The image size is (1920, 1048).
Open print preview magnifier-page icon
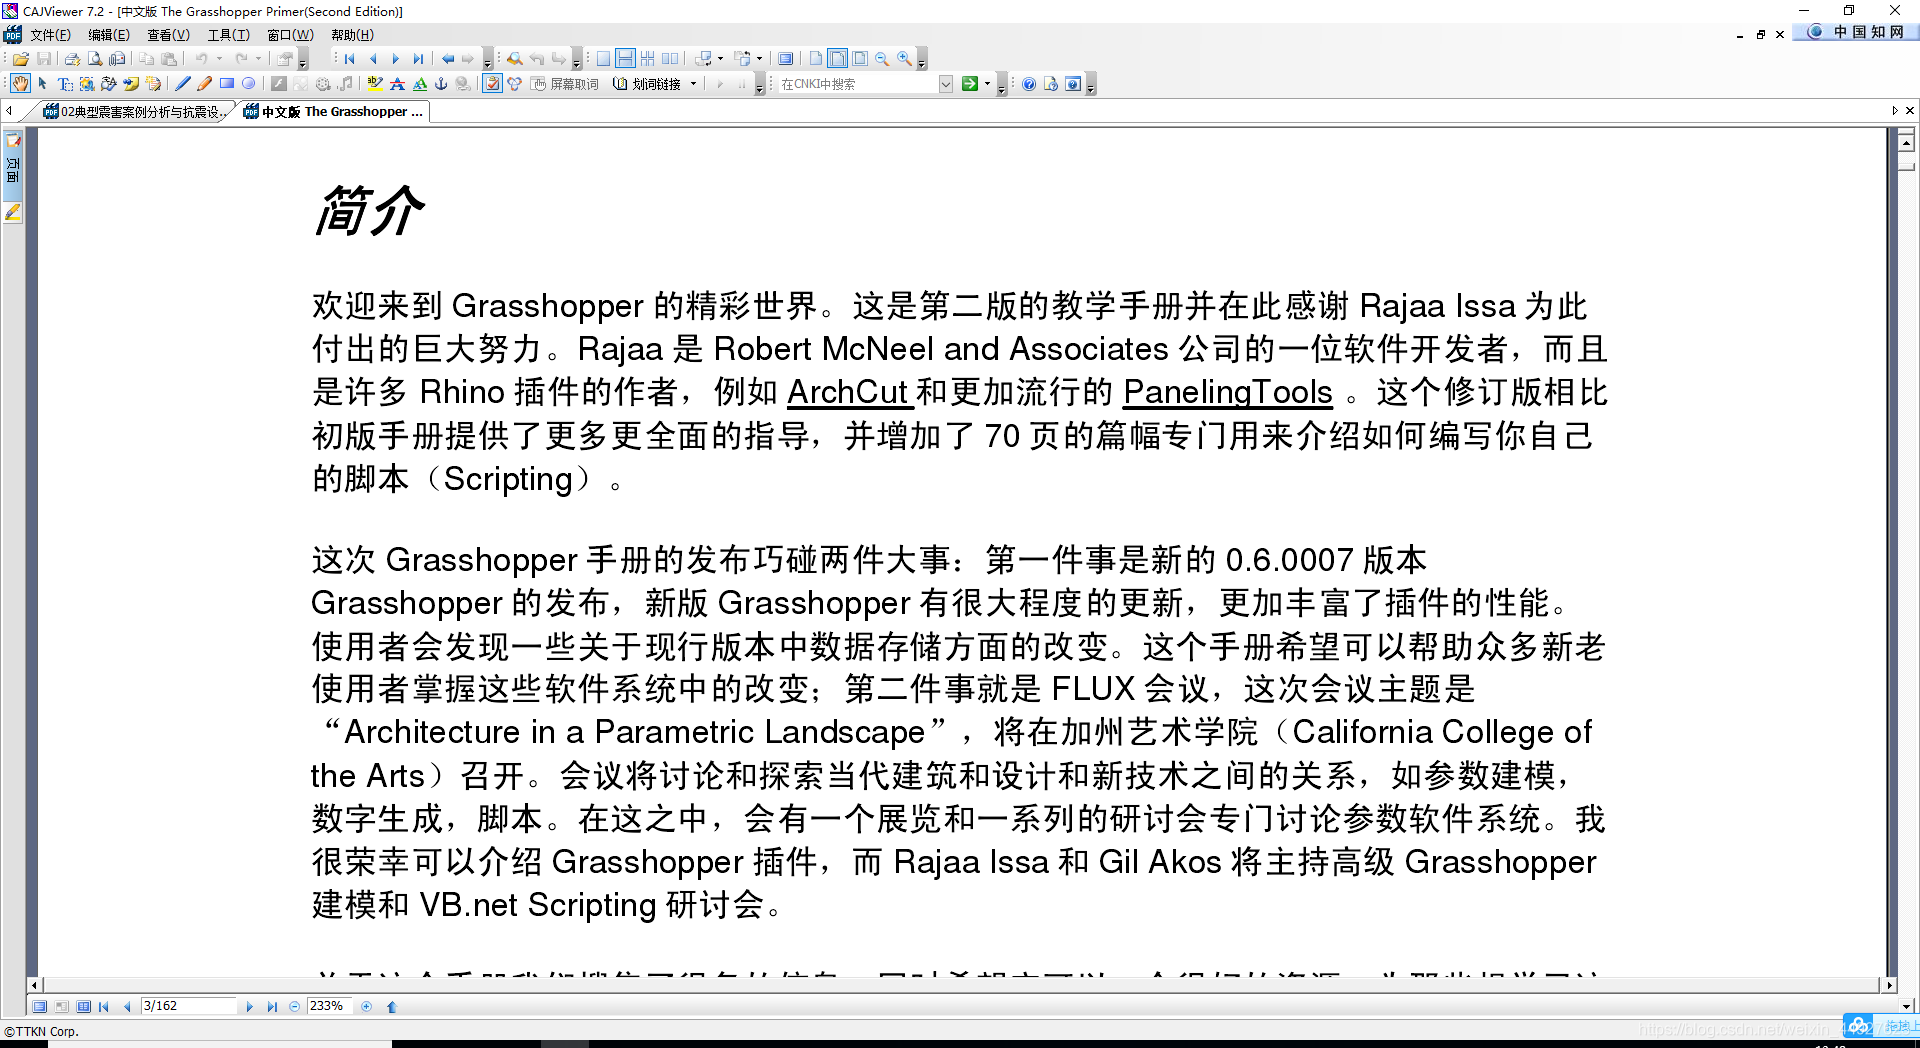click(x=95, y=59)
